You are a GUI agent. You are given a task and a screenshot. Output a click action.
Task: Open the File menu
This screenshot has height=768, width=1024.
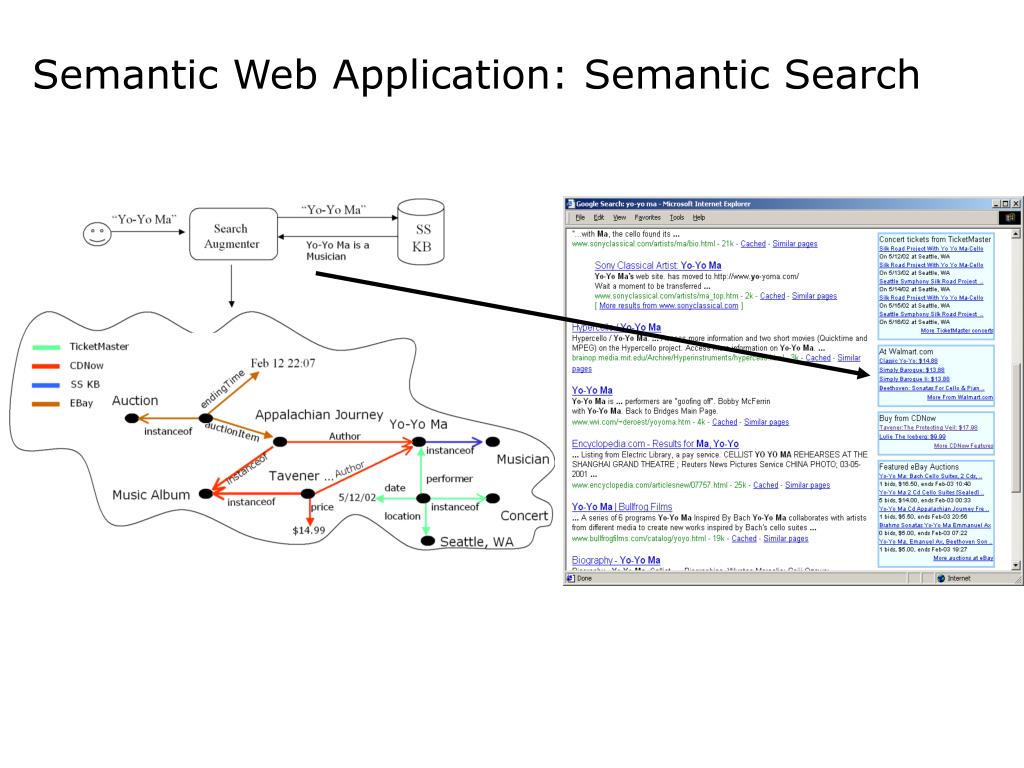(580, 217)
